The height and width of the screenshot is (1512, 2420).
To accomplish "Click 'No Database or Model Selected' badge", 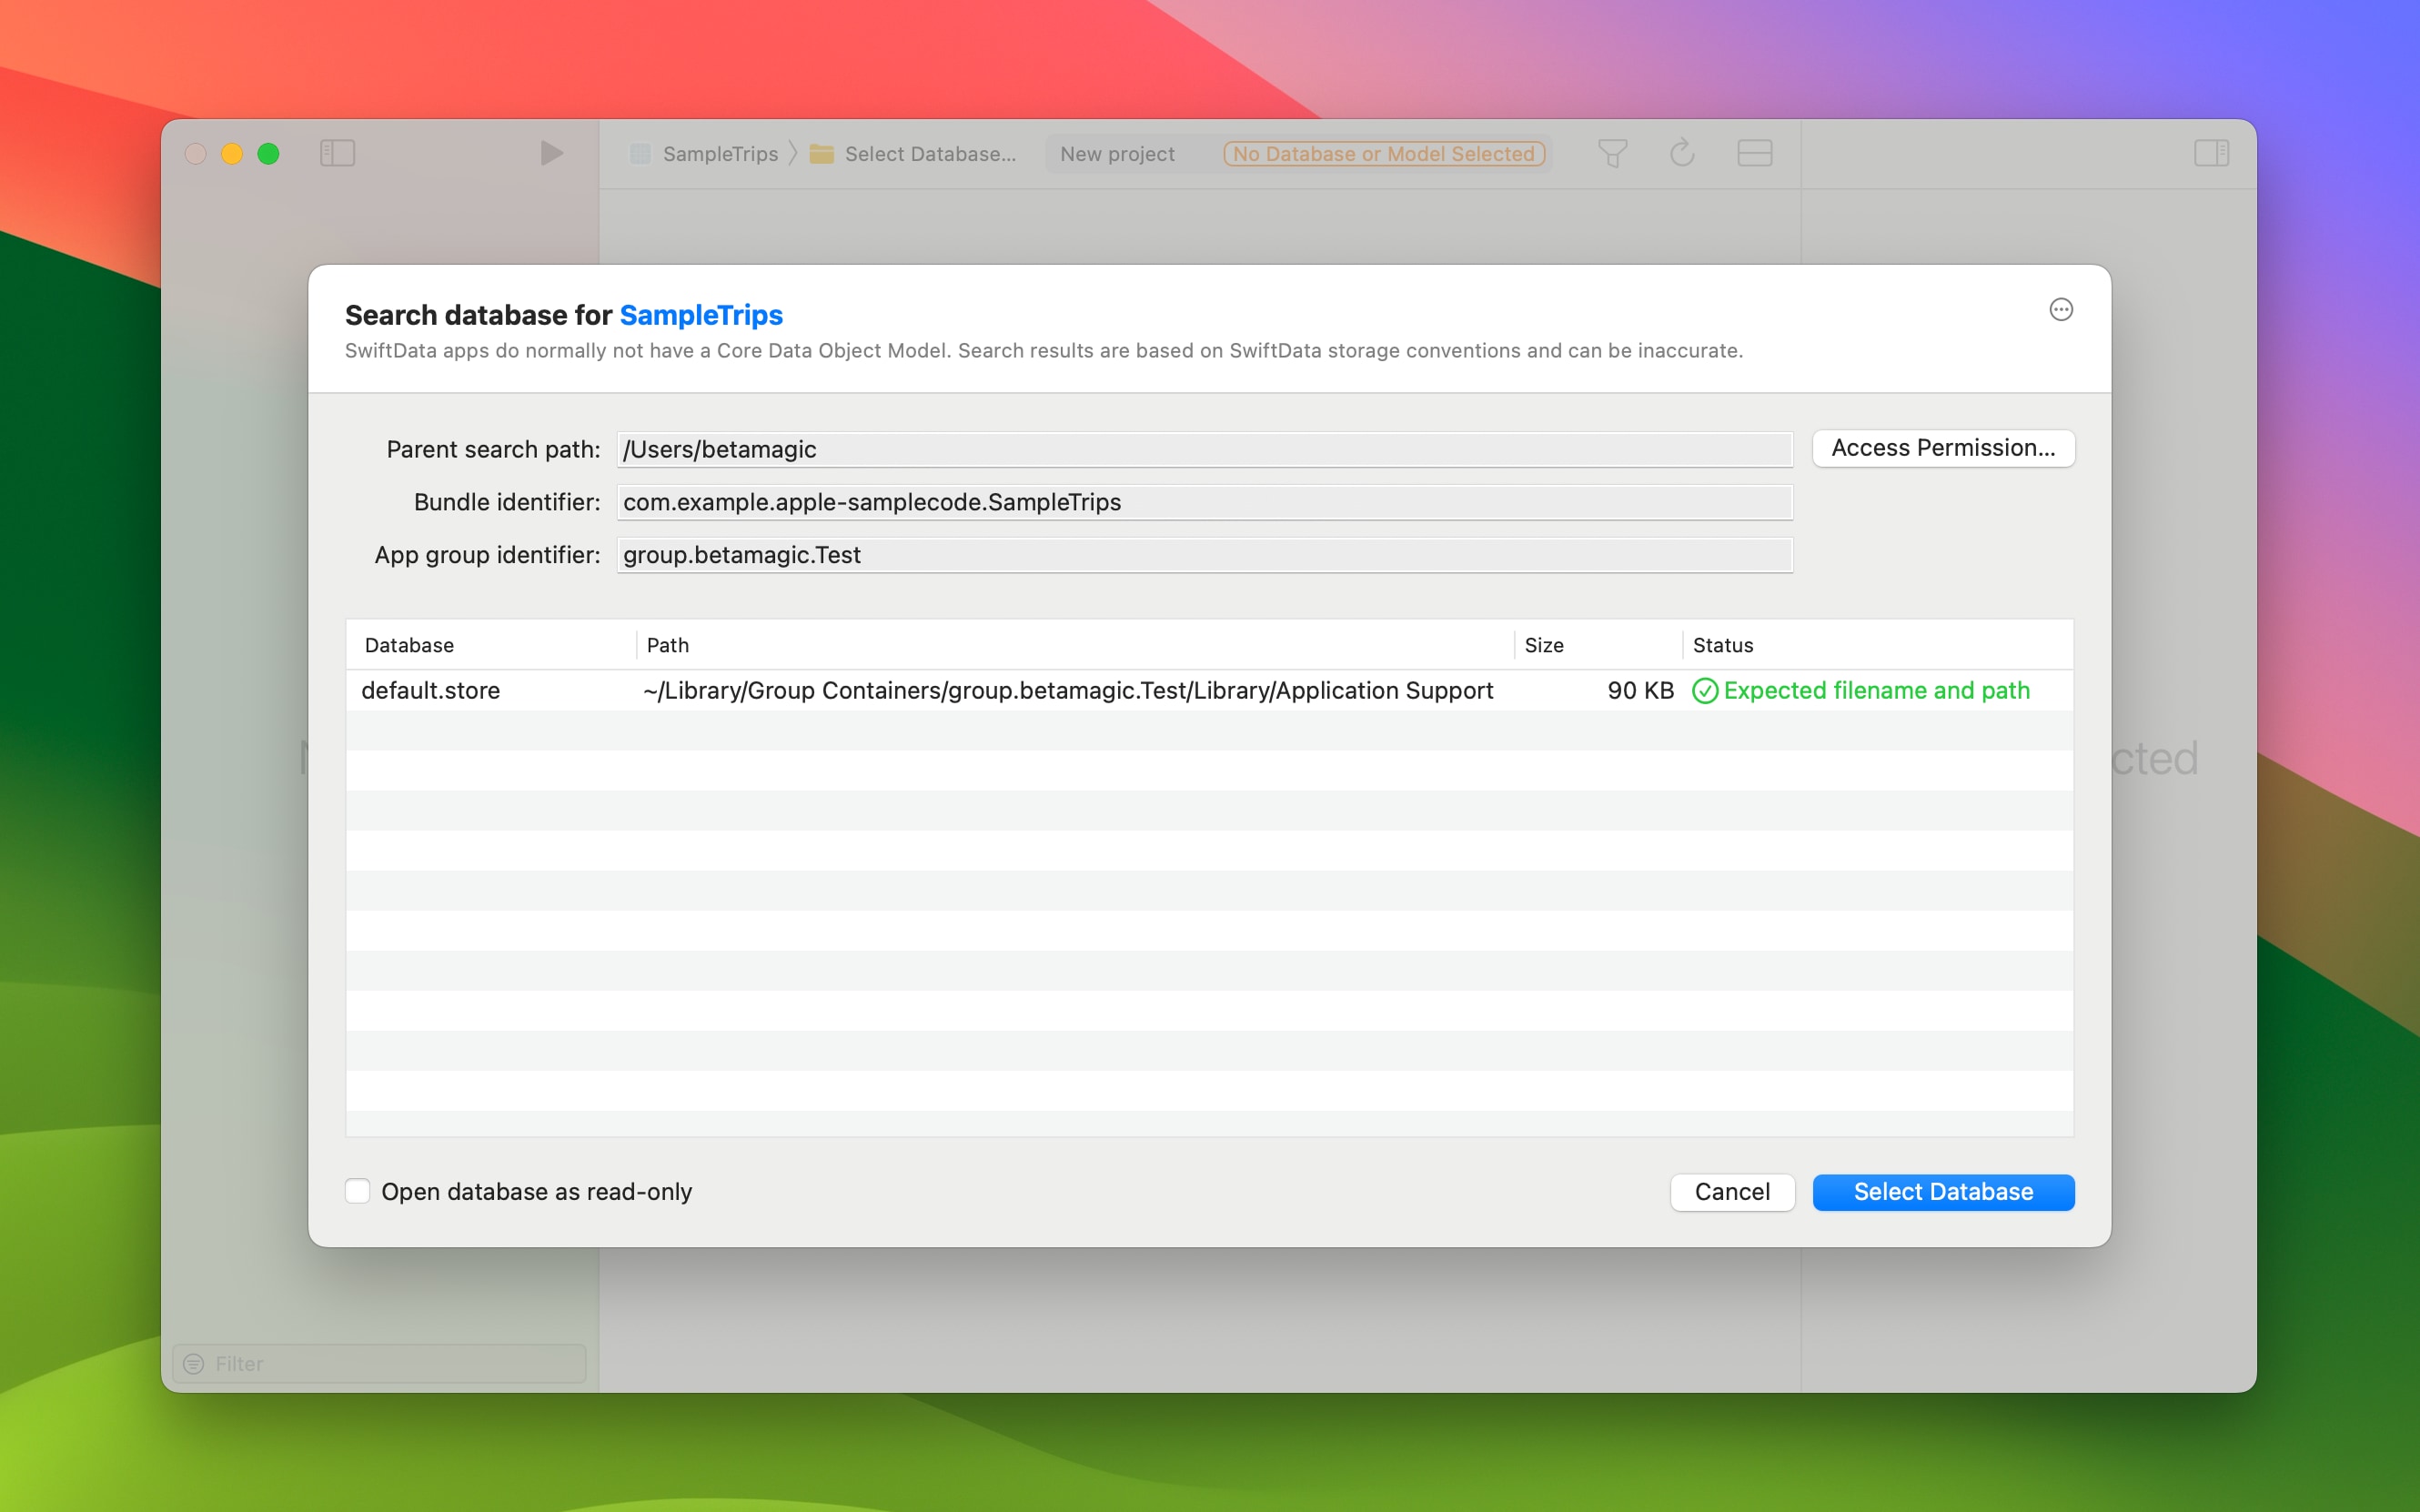I will coord(1384,154).
